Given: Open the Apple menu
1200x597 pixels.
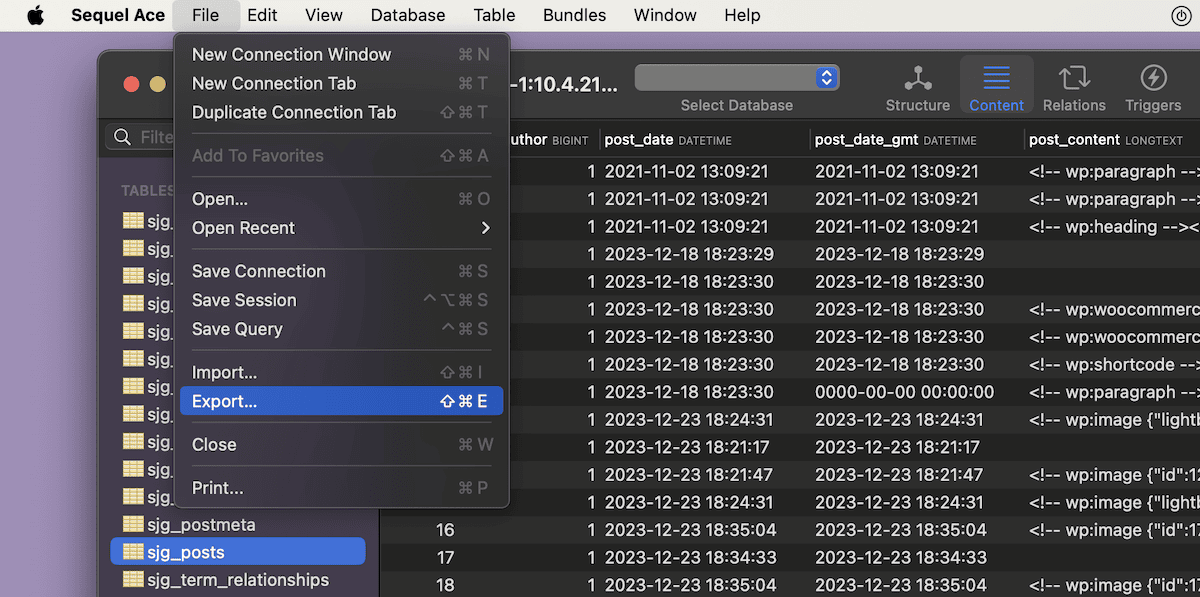Looking at the screenshot, I should 36,15.
